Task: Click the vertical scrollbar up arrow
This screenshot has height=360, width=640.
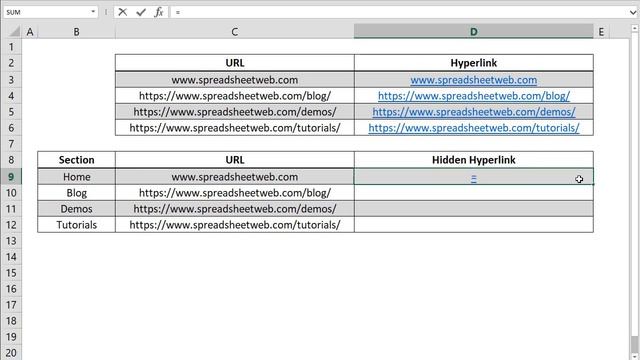Action: pyautogui.click(x=634, y=29)
